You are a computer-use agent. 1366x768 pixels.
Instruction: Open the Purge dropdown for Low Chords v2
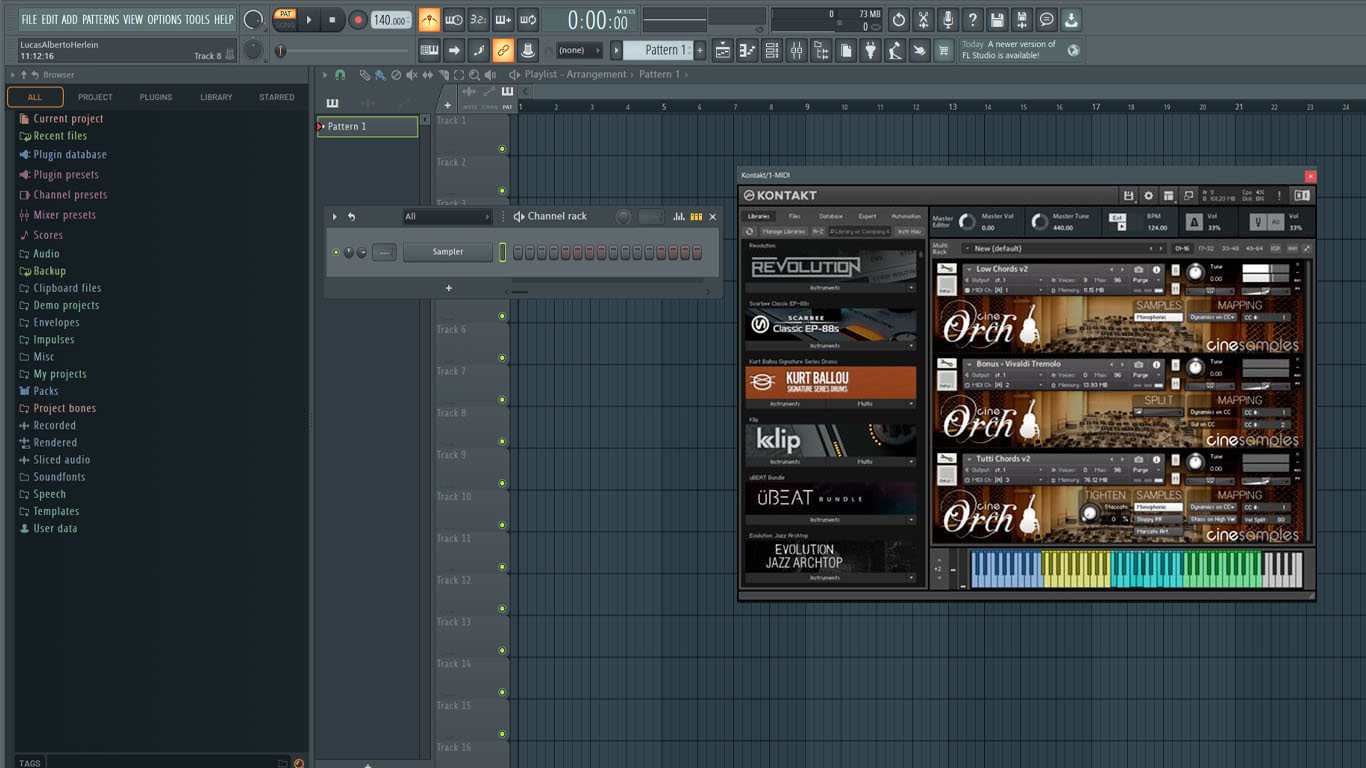click(x=1146, y=280)
